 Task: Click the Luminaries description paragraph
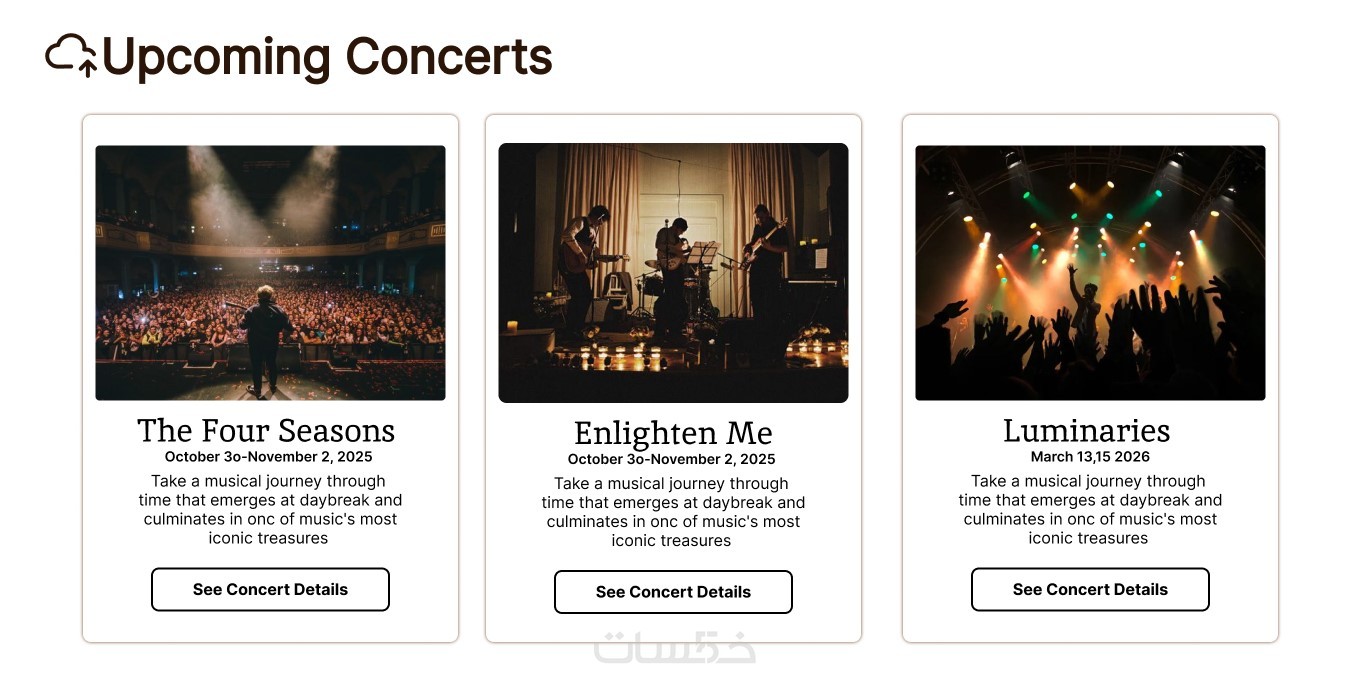tap(1089, 509)
